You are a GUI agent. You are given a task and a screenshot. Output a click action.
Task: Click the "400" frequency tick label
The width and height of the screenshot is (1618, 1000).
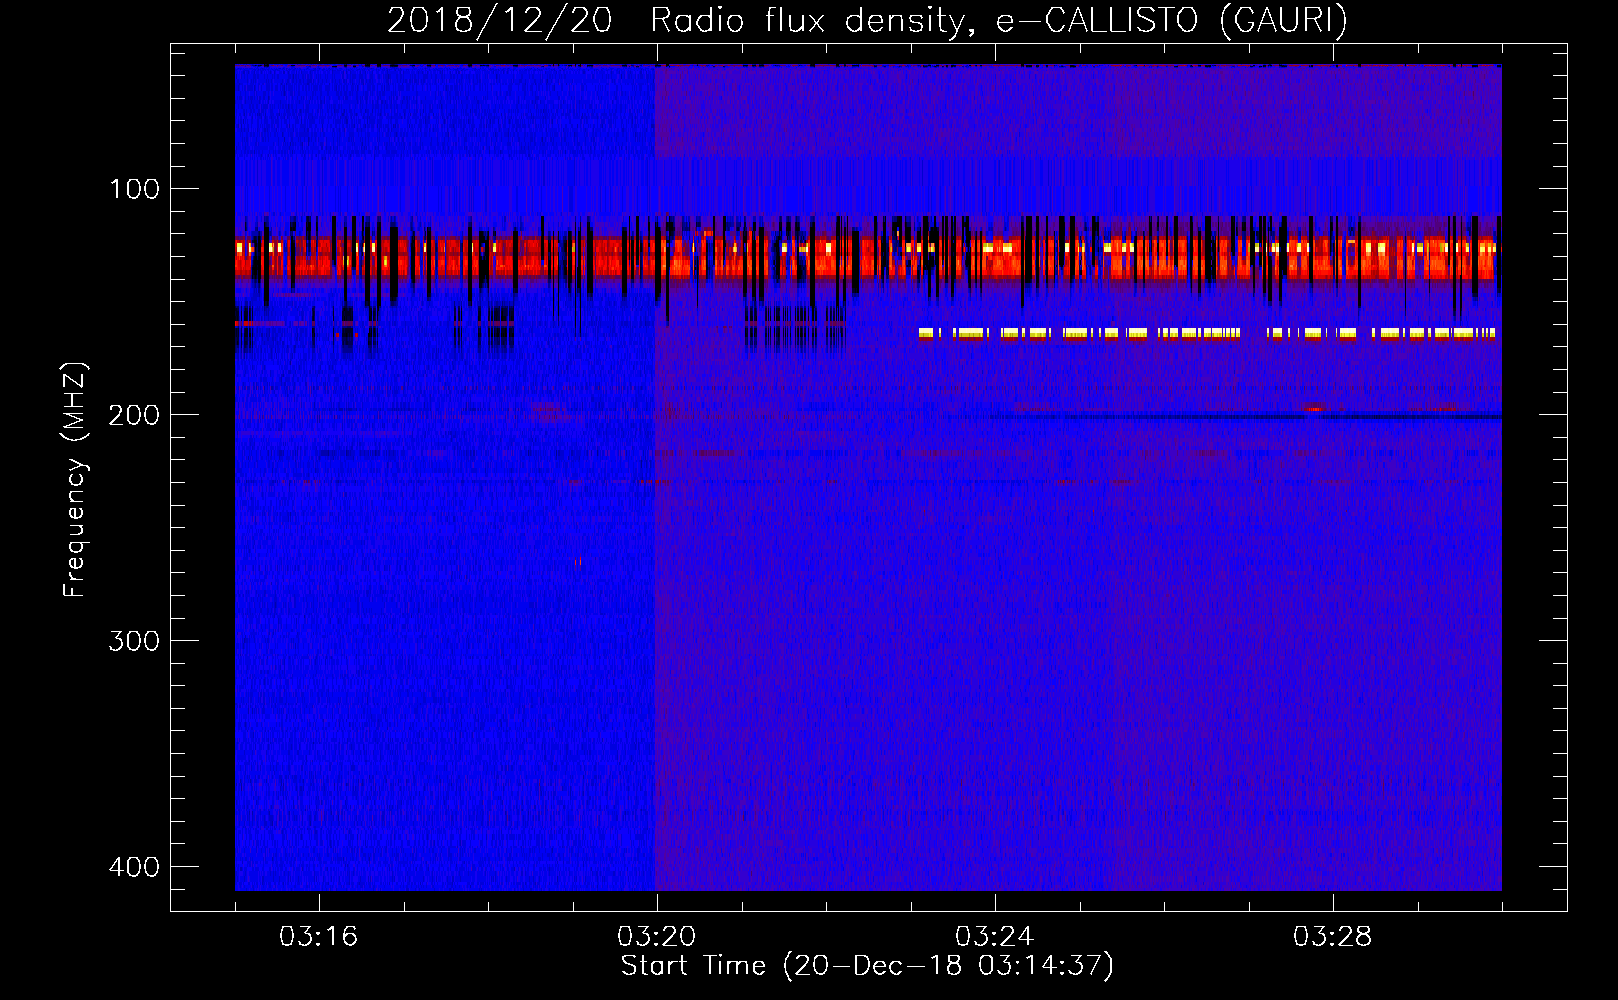click(134, 867)
